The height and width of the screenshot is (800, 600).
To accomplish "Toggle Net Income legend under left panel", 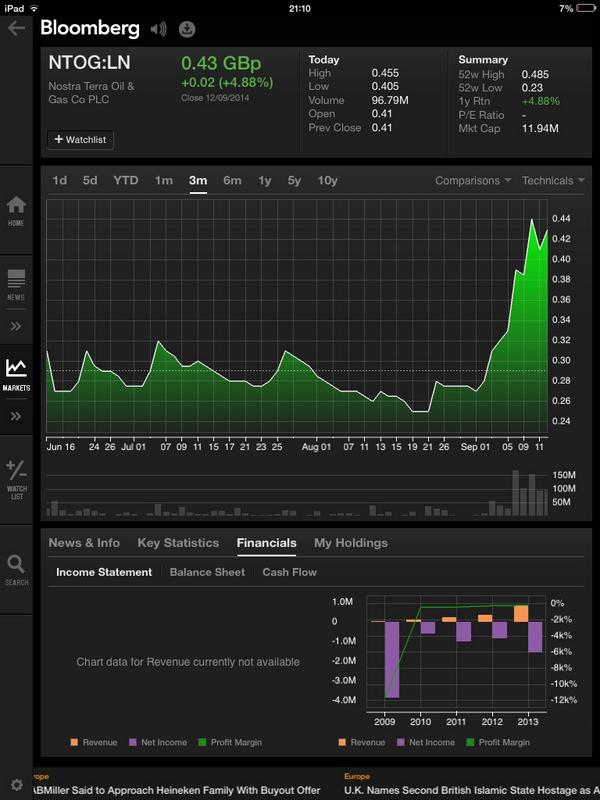I will [x=158, y=742].
